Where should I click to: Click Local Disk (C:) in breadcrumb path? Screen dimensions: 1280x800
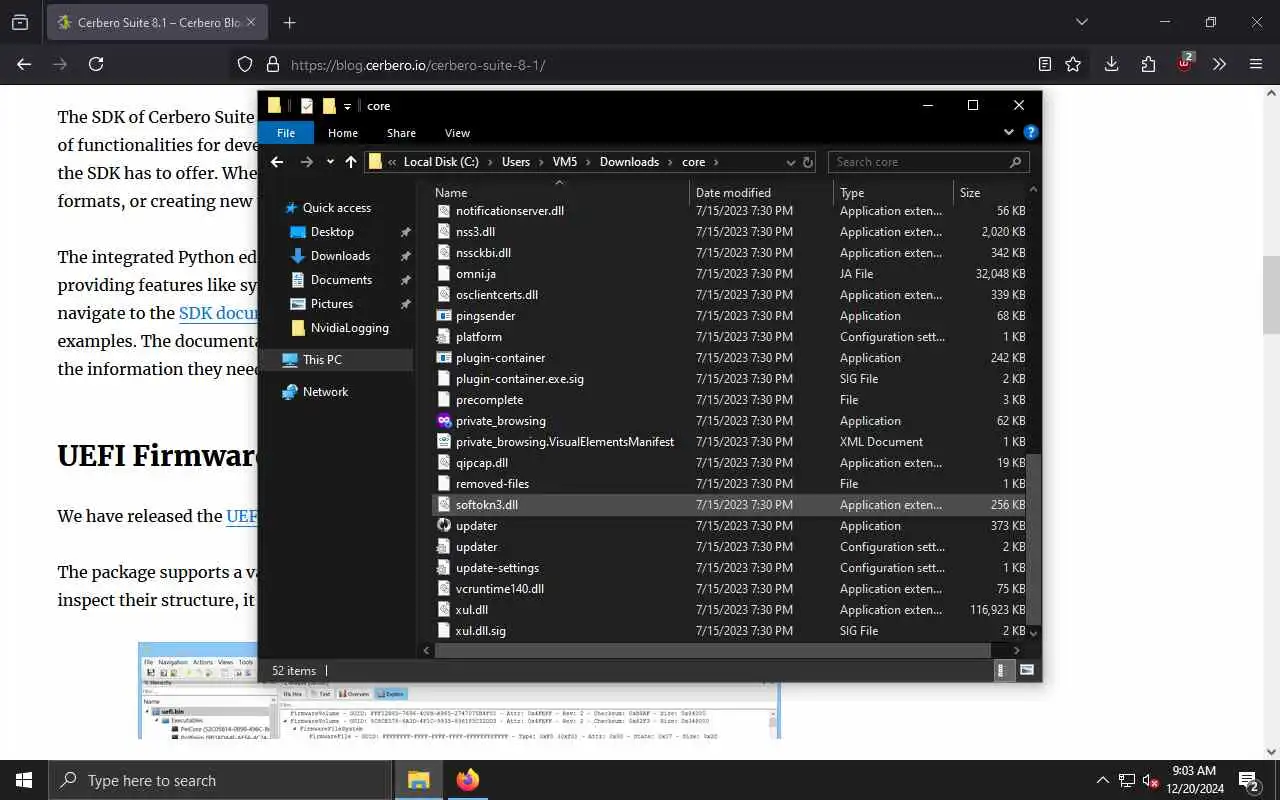click(x=441, y=162)
